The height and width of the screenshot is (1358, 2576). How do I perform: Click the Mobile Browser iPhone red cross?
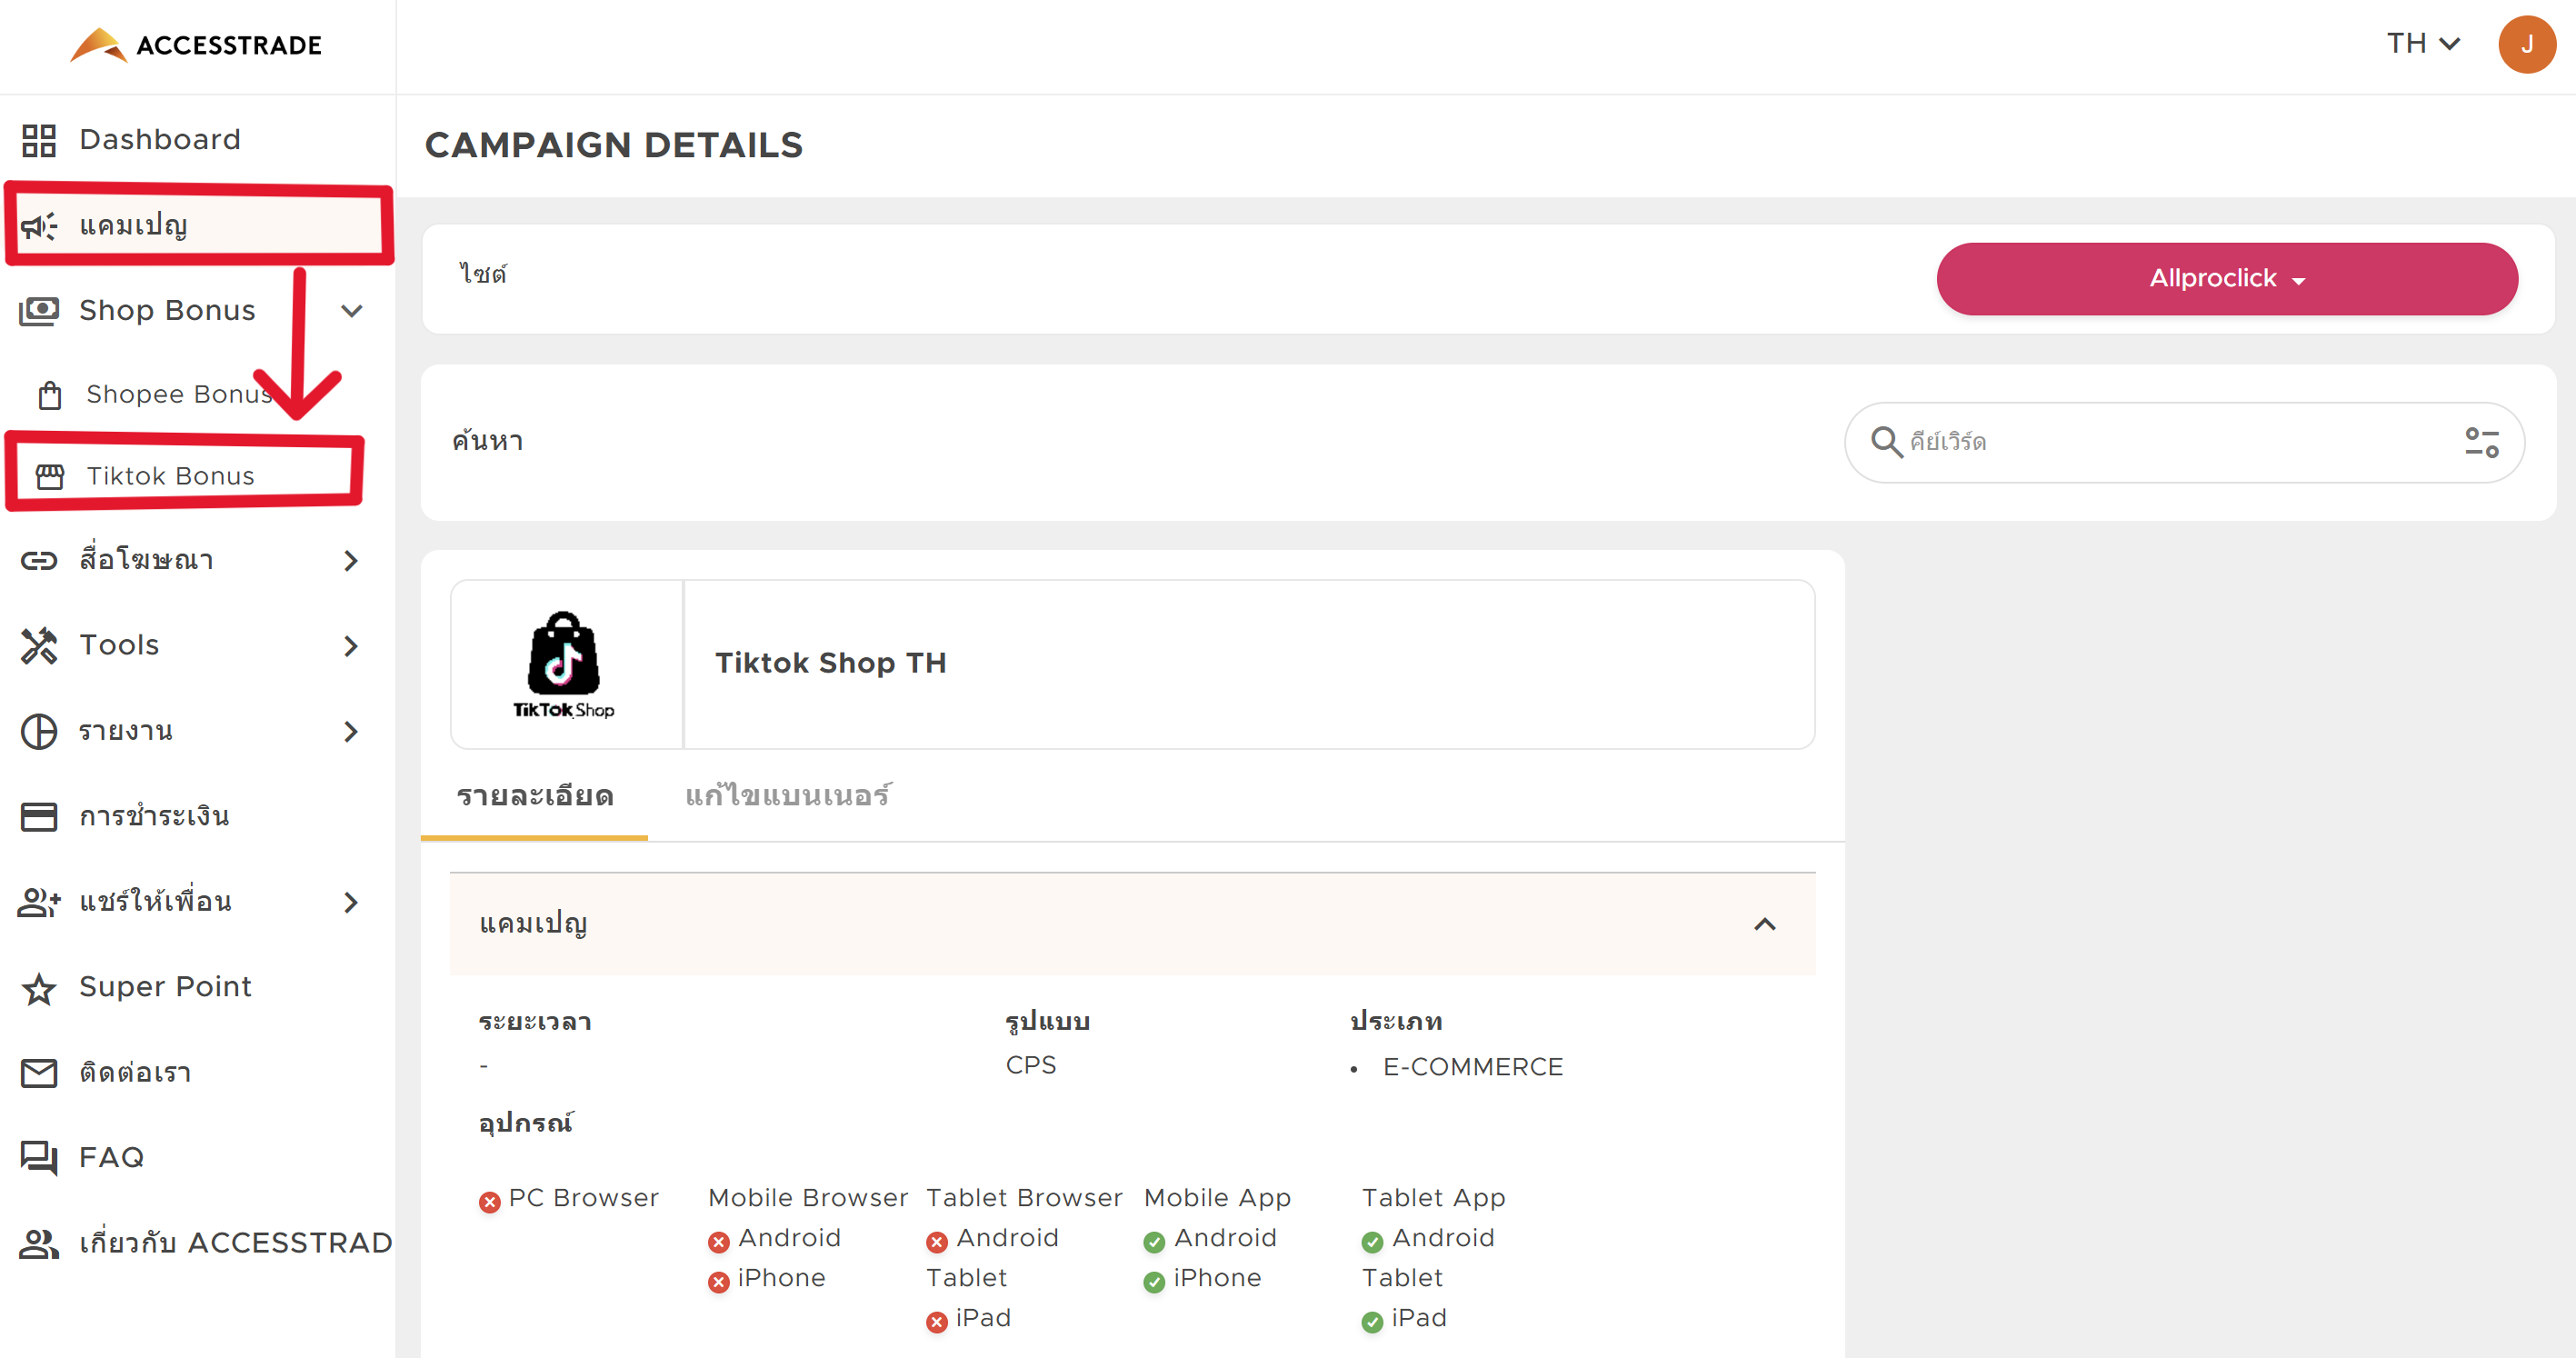pyautogui.click(x=718, y=1282)
